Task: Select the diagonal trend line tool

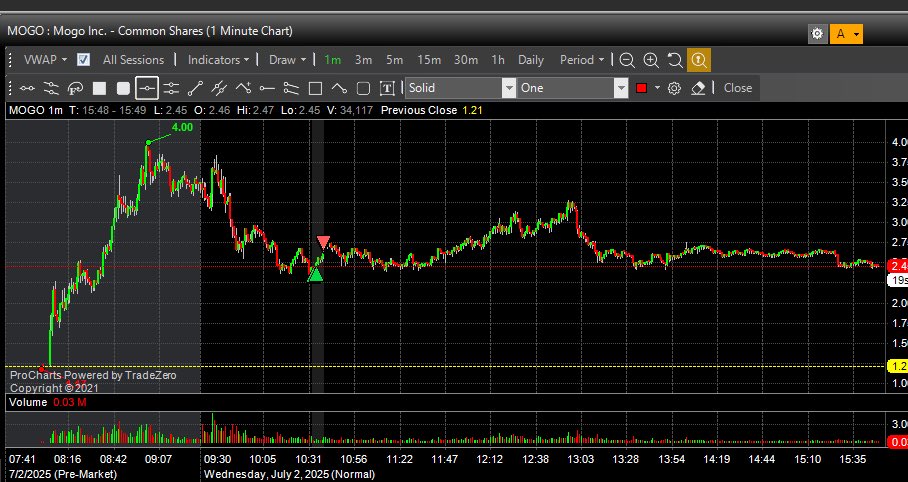Action: (195, 88)
